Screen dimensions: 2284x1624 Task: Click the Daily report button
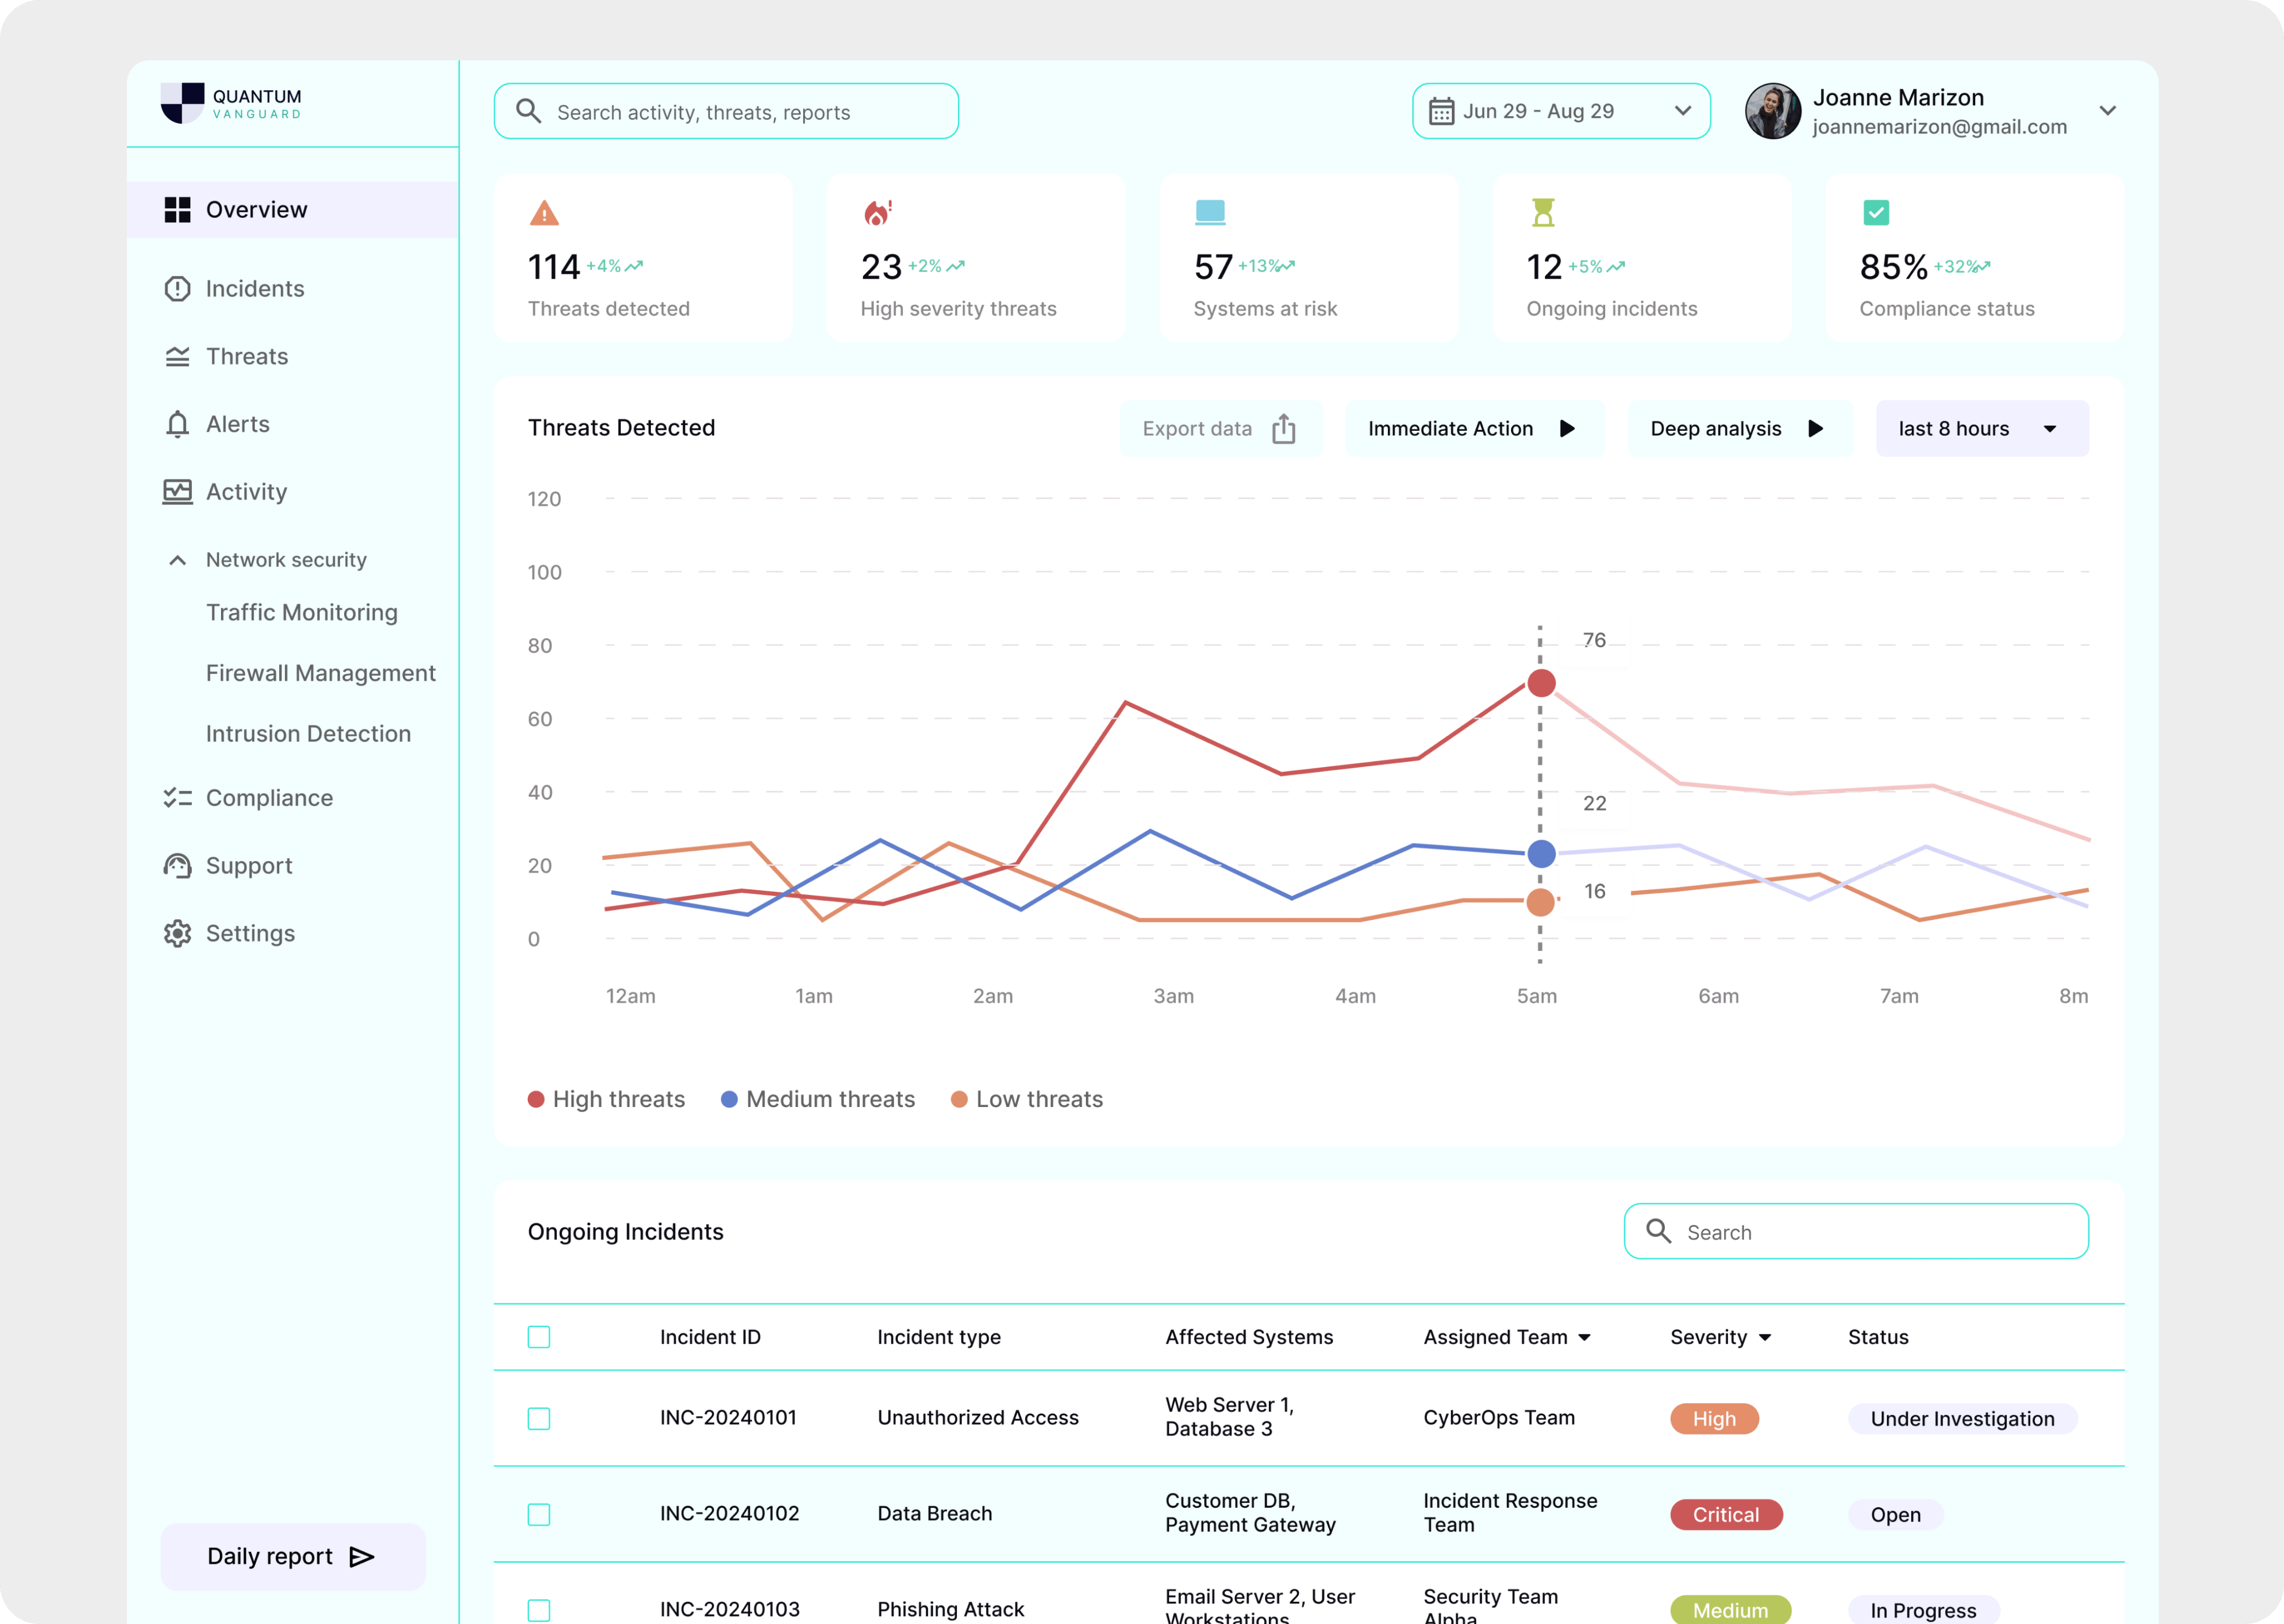click(x=292, y=1556)
